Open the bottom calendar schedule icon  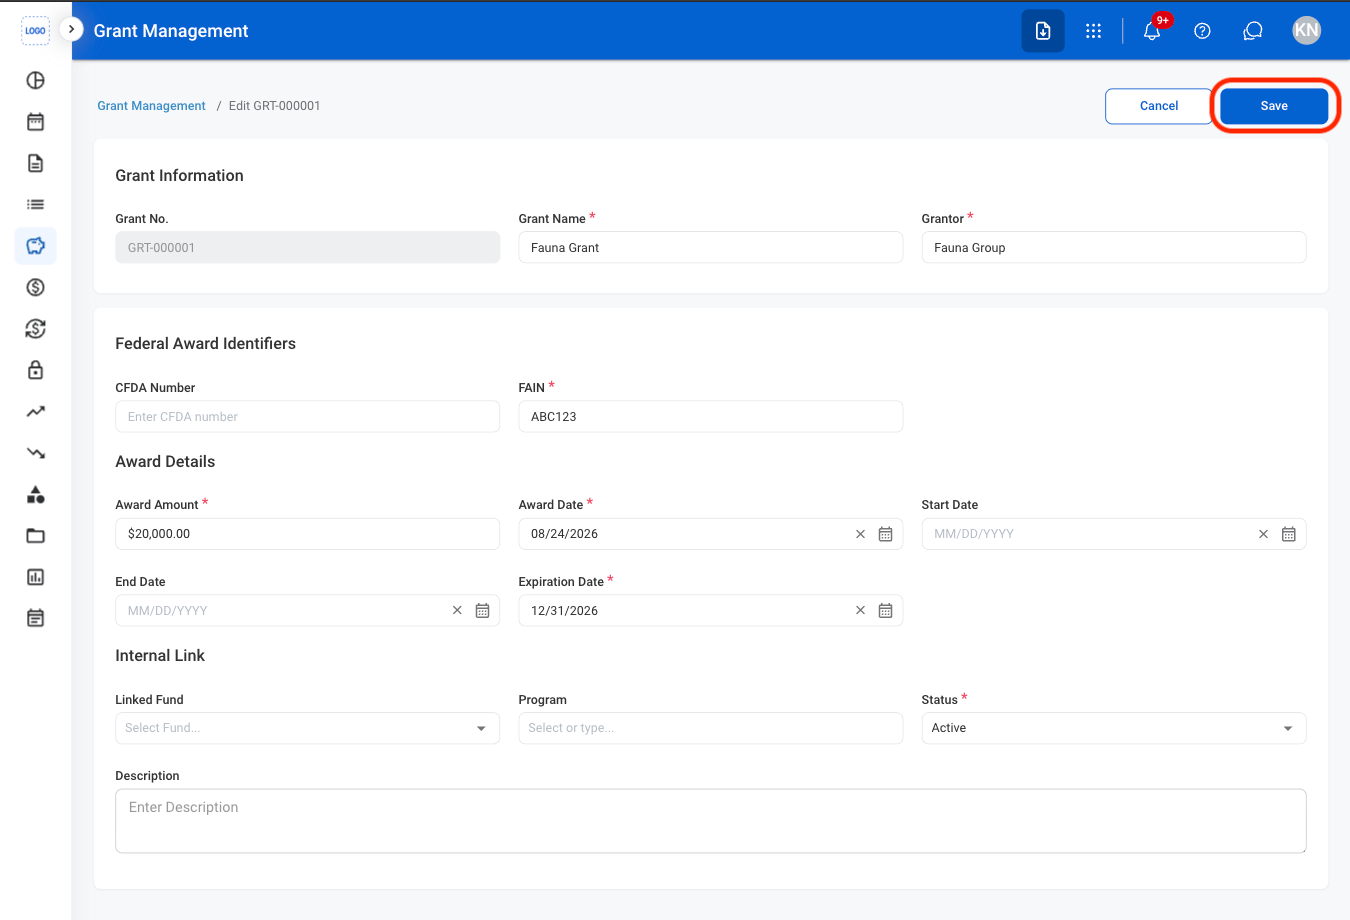[x=35, y=619]
